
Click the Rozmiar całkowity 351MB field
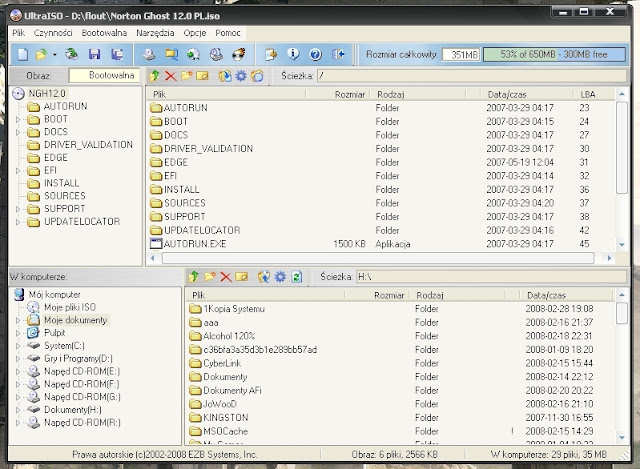tap(461, 54)
